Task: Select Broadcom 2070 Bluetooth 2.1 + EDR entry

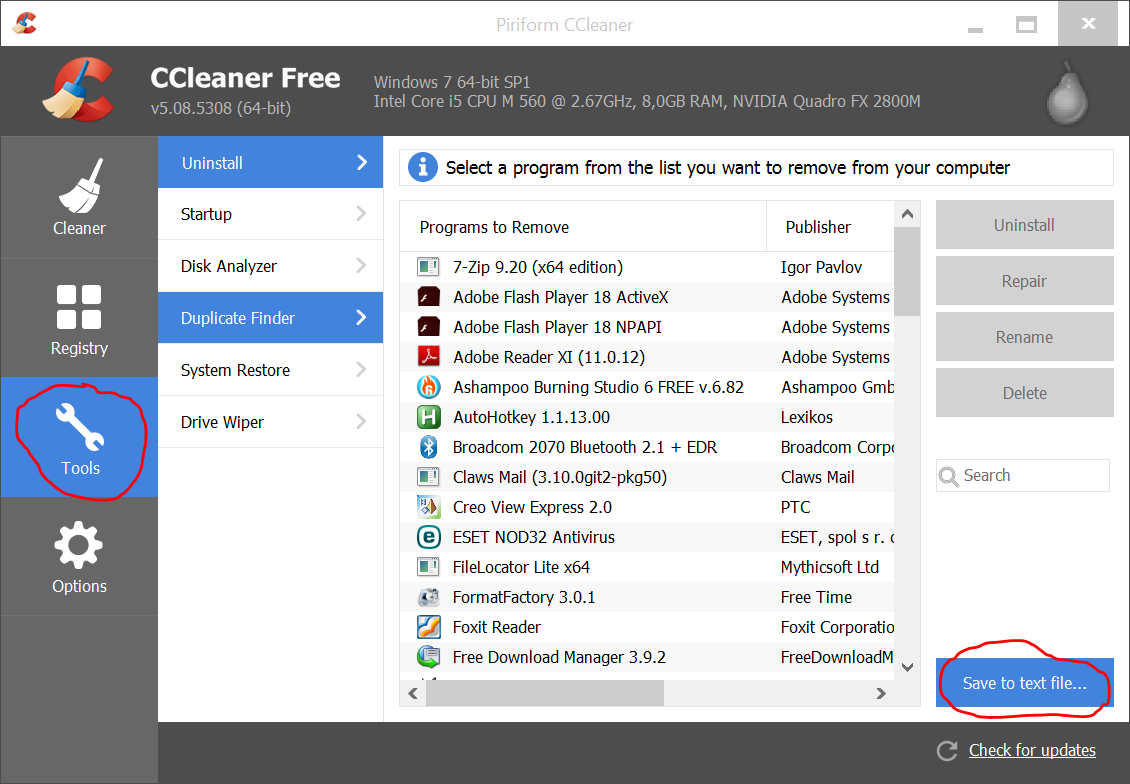Action: pyautogui.click(x=647, y=447)
